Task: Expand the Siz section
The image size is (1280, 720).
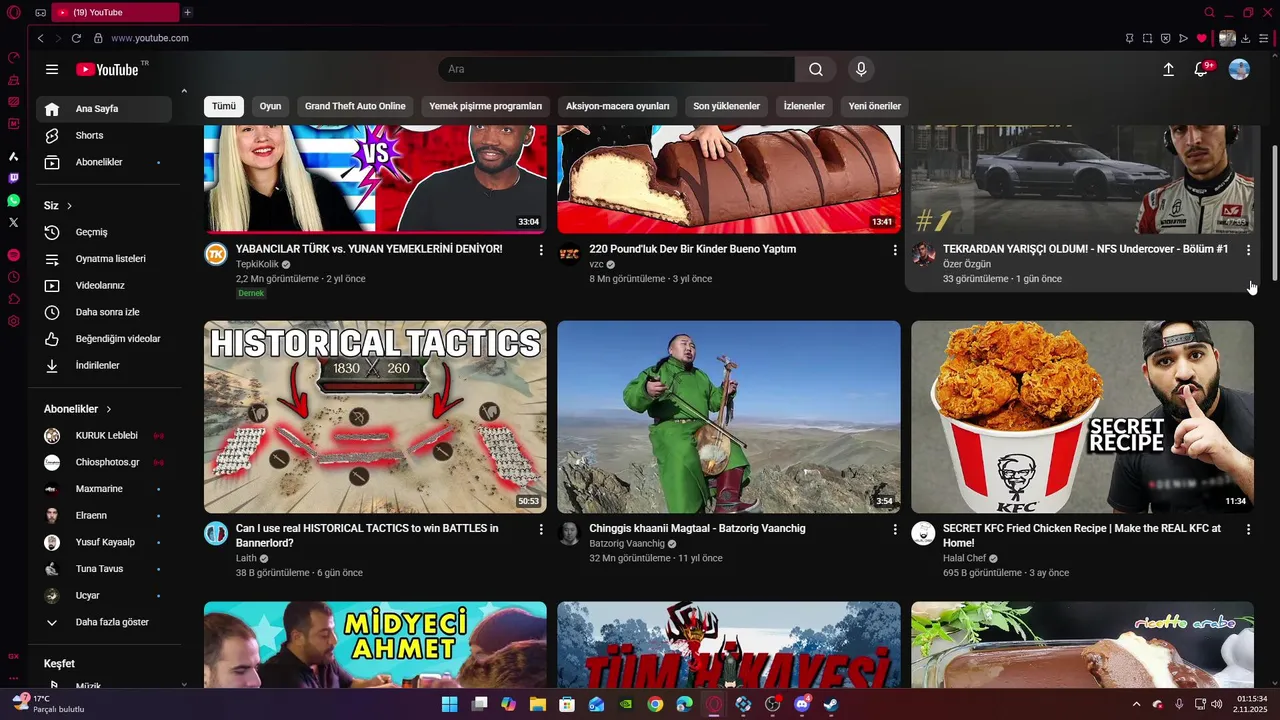Action: [59, 205]
